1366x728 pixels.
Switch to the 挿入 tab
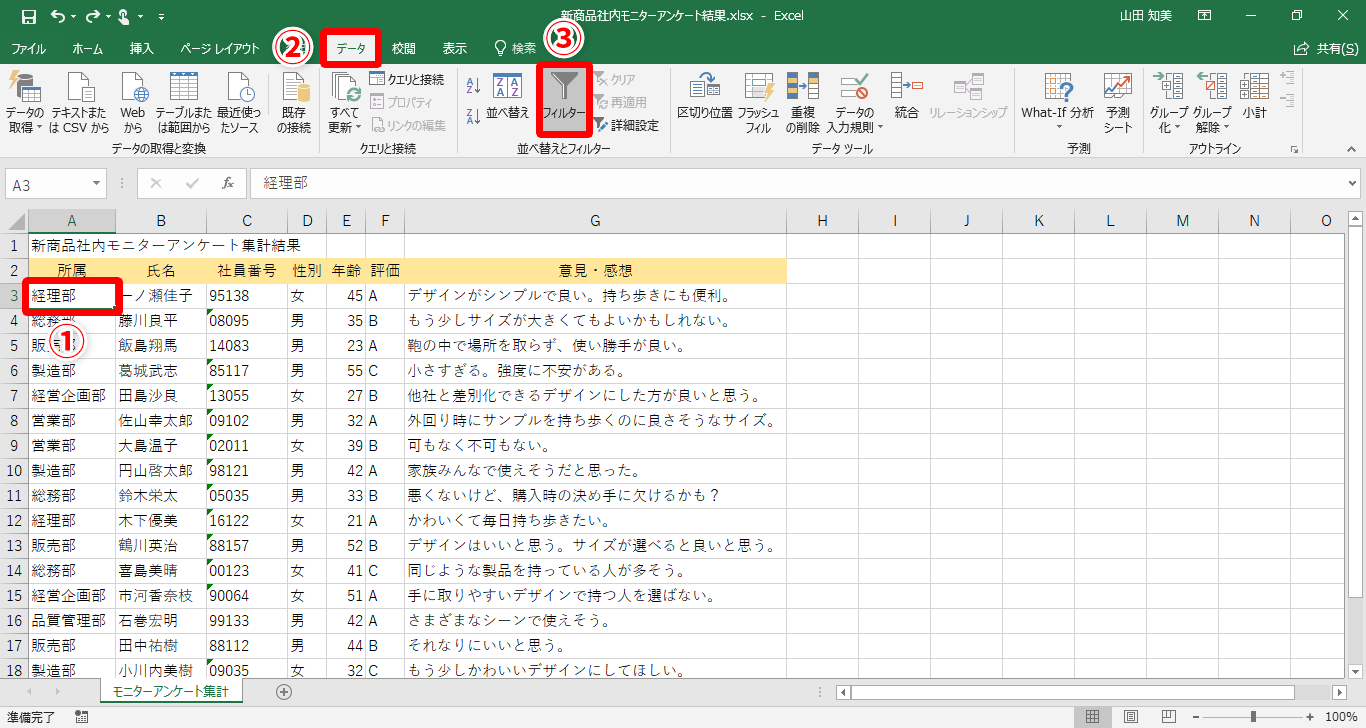click(142, 48)
